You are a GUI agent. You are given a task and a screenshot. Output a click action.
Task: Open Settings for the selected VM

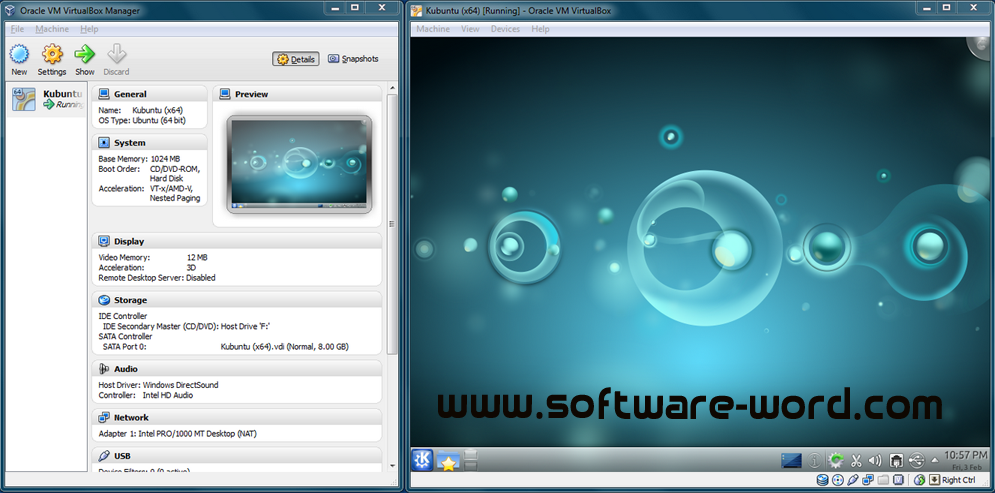pos(51,60)
